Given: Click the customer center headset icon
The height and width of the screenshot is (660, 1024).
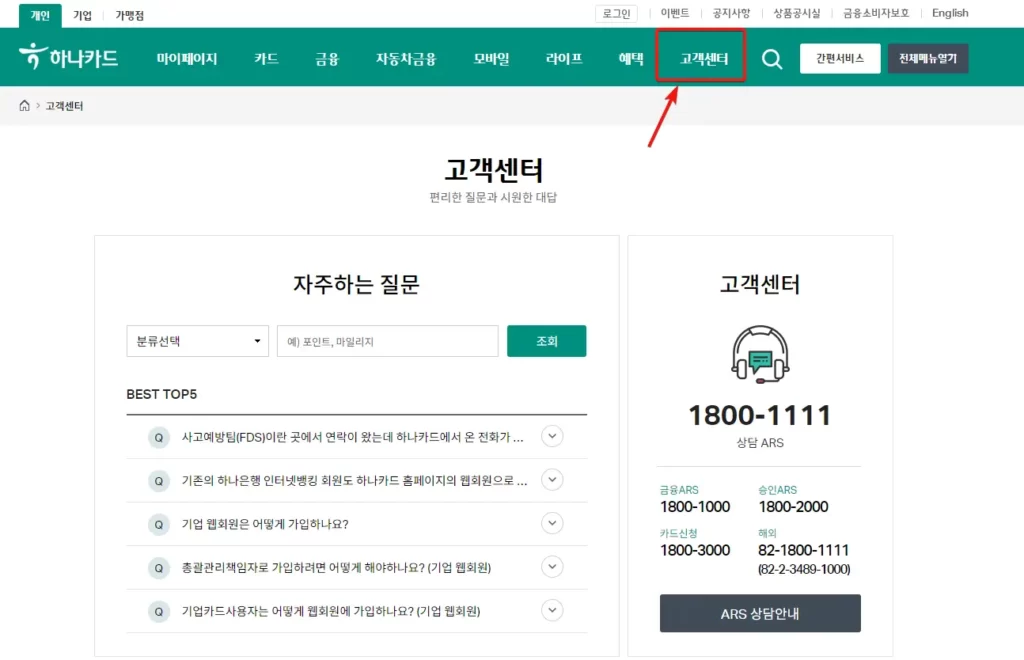Looking at the screenshot, I should pyautogui.click(x=760, y=354).
